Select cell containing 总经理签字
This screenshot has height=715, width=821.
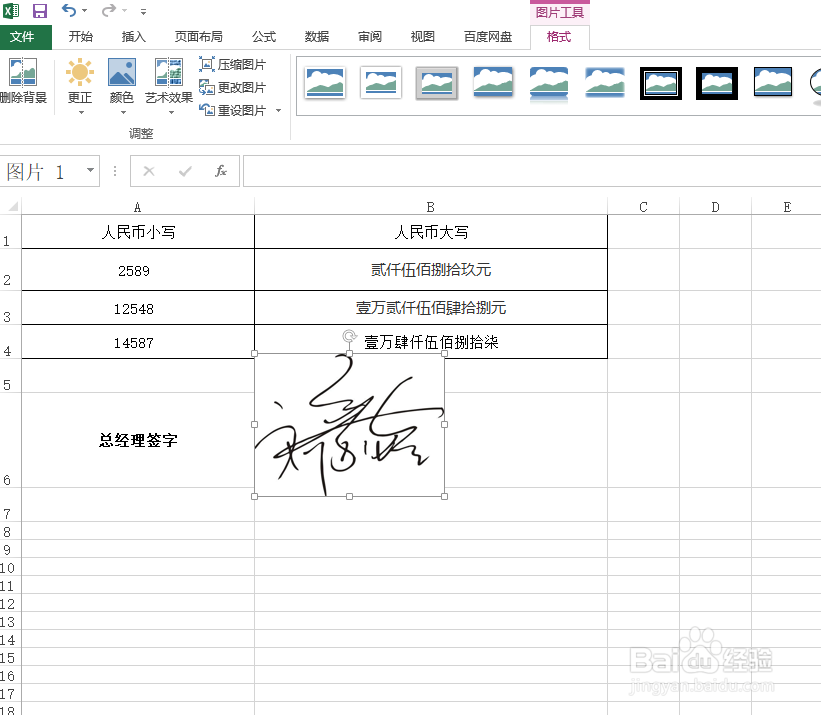[136, 440]
